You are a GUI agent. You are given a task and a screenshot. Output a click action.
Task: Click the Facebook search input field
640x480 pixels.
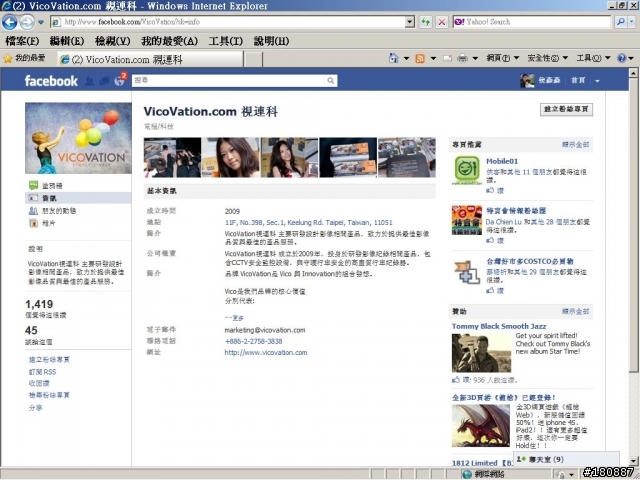point(230,81)
